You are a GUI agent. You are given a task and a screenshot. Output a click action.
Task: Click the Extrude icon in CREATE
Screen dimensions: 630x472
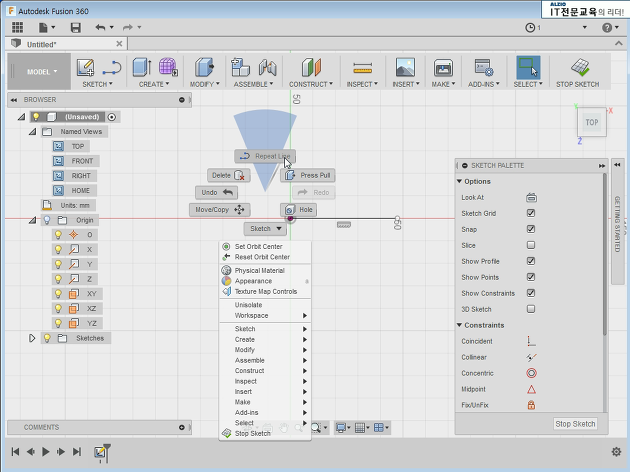click(142, 67)
